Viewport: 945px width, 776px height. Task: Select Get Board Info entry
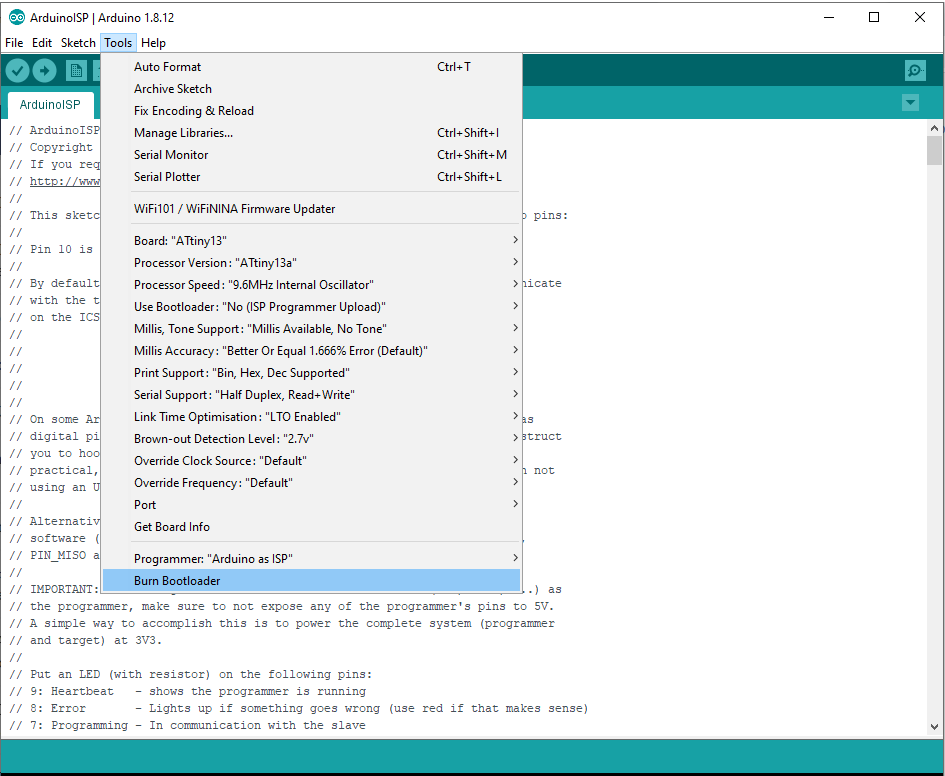(x=311, y=527)
